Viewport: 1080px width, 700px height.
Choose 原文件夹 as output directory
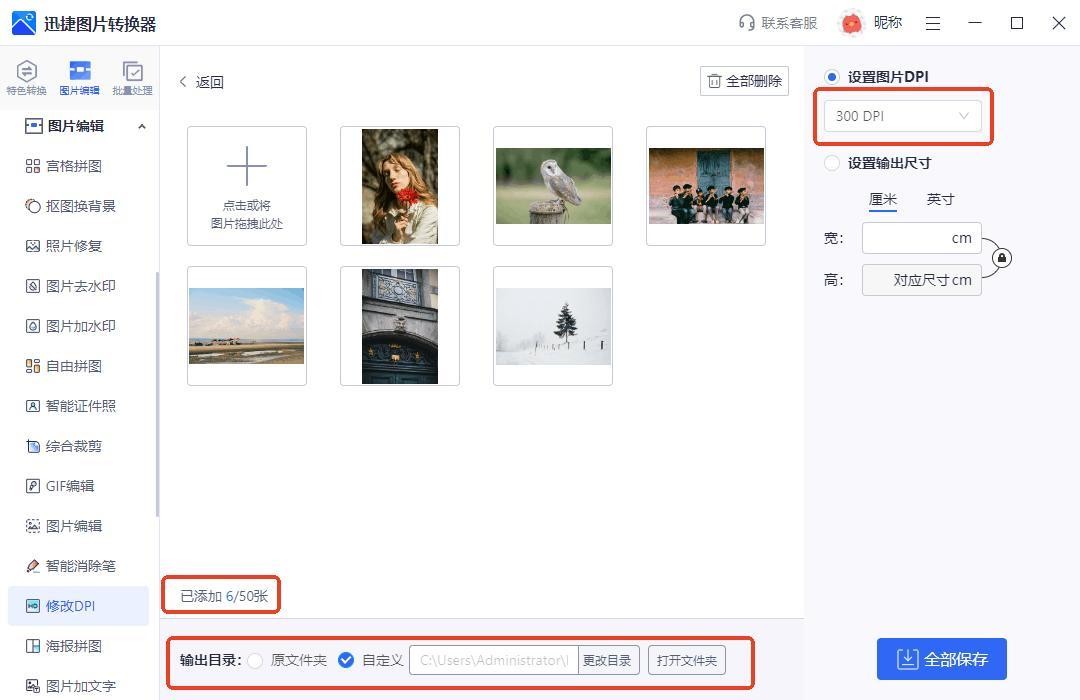click(256, 660)
